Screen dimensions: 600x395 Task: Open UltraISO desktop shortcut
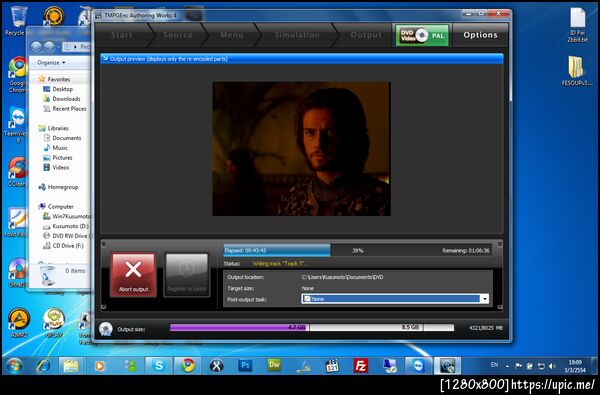(x=18, y=273)
